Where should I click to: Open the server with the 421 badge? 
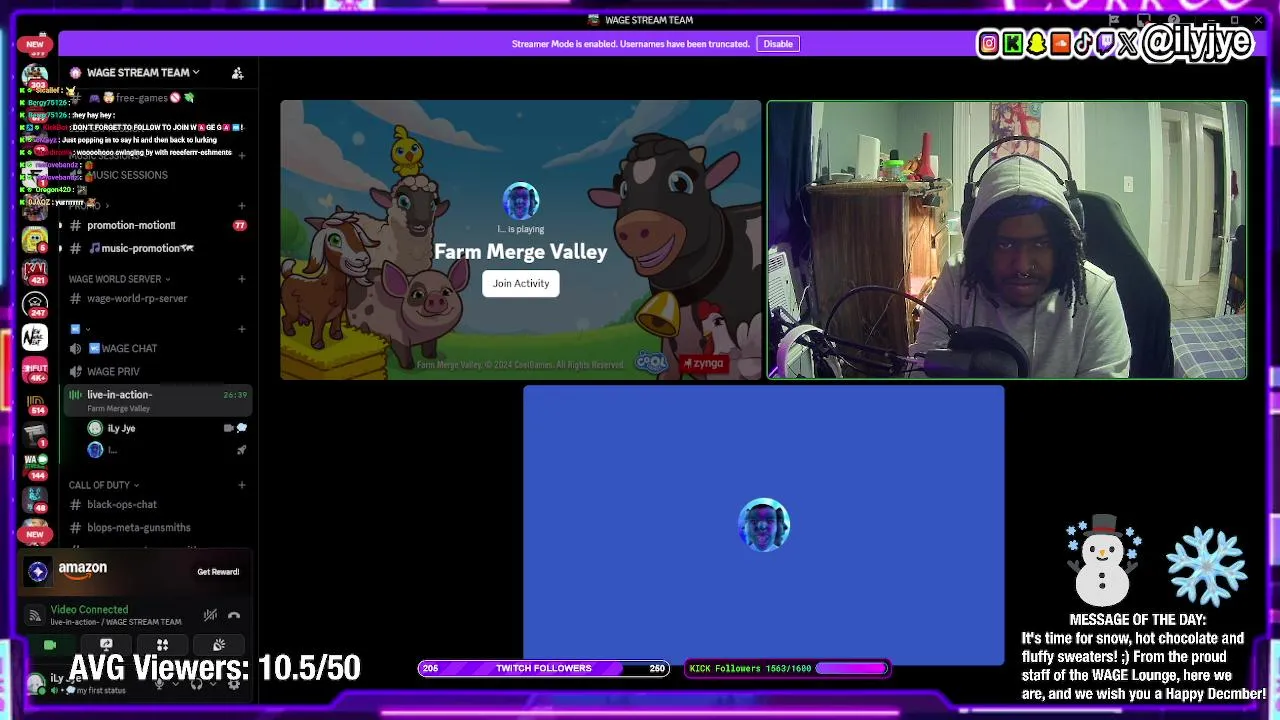[35, 272]
